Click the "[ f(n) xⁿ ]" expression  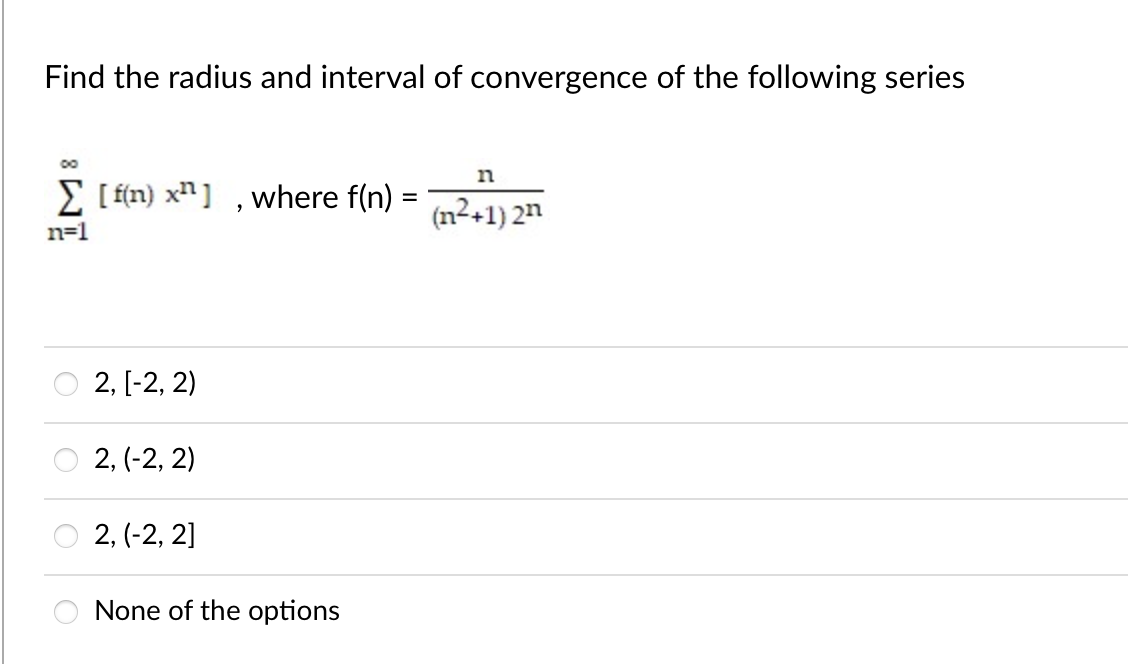[x=152, y=197]
